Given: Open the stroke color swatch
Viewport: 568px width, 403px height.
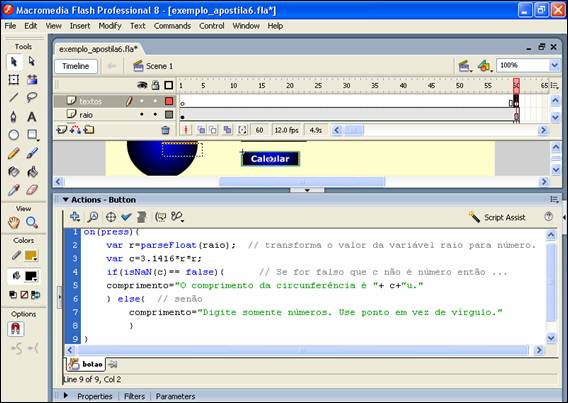Looking at the screenshot, I should (x=31, y=256).
